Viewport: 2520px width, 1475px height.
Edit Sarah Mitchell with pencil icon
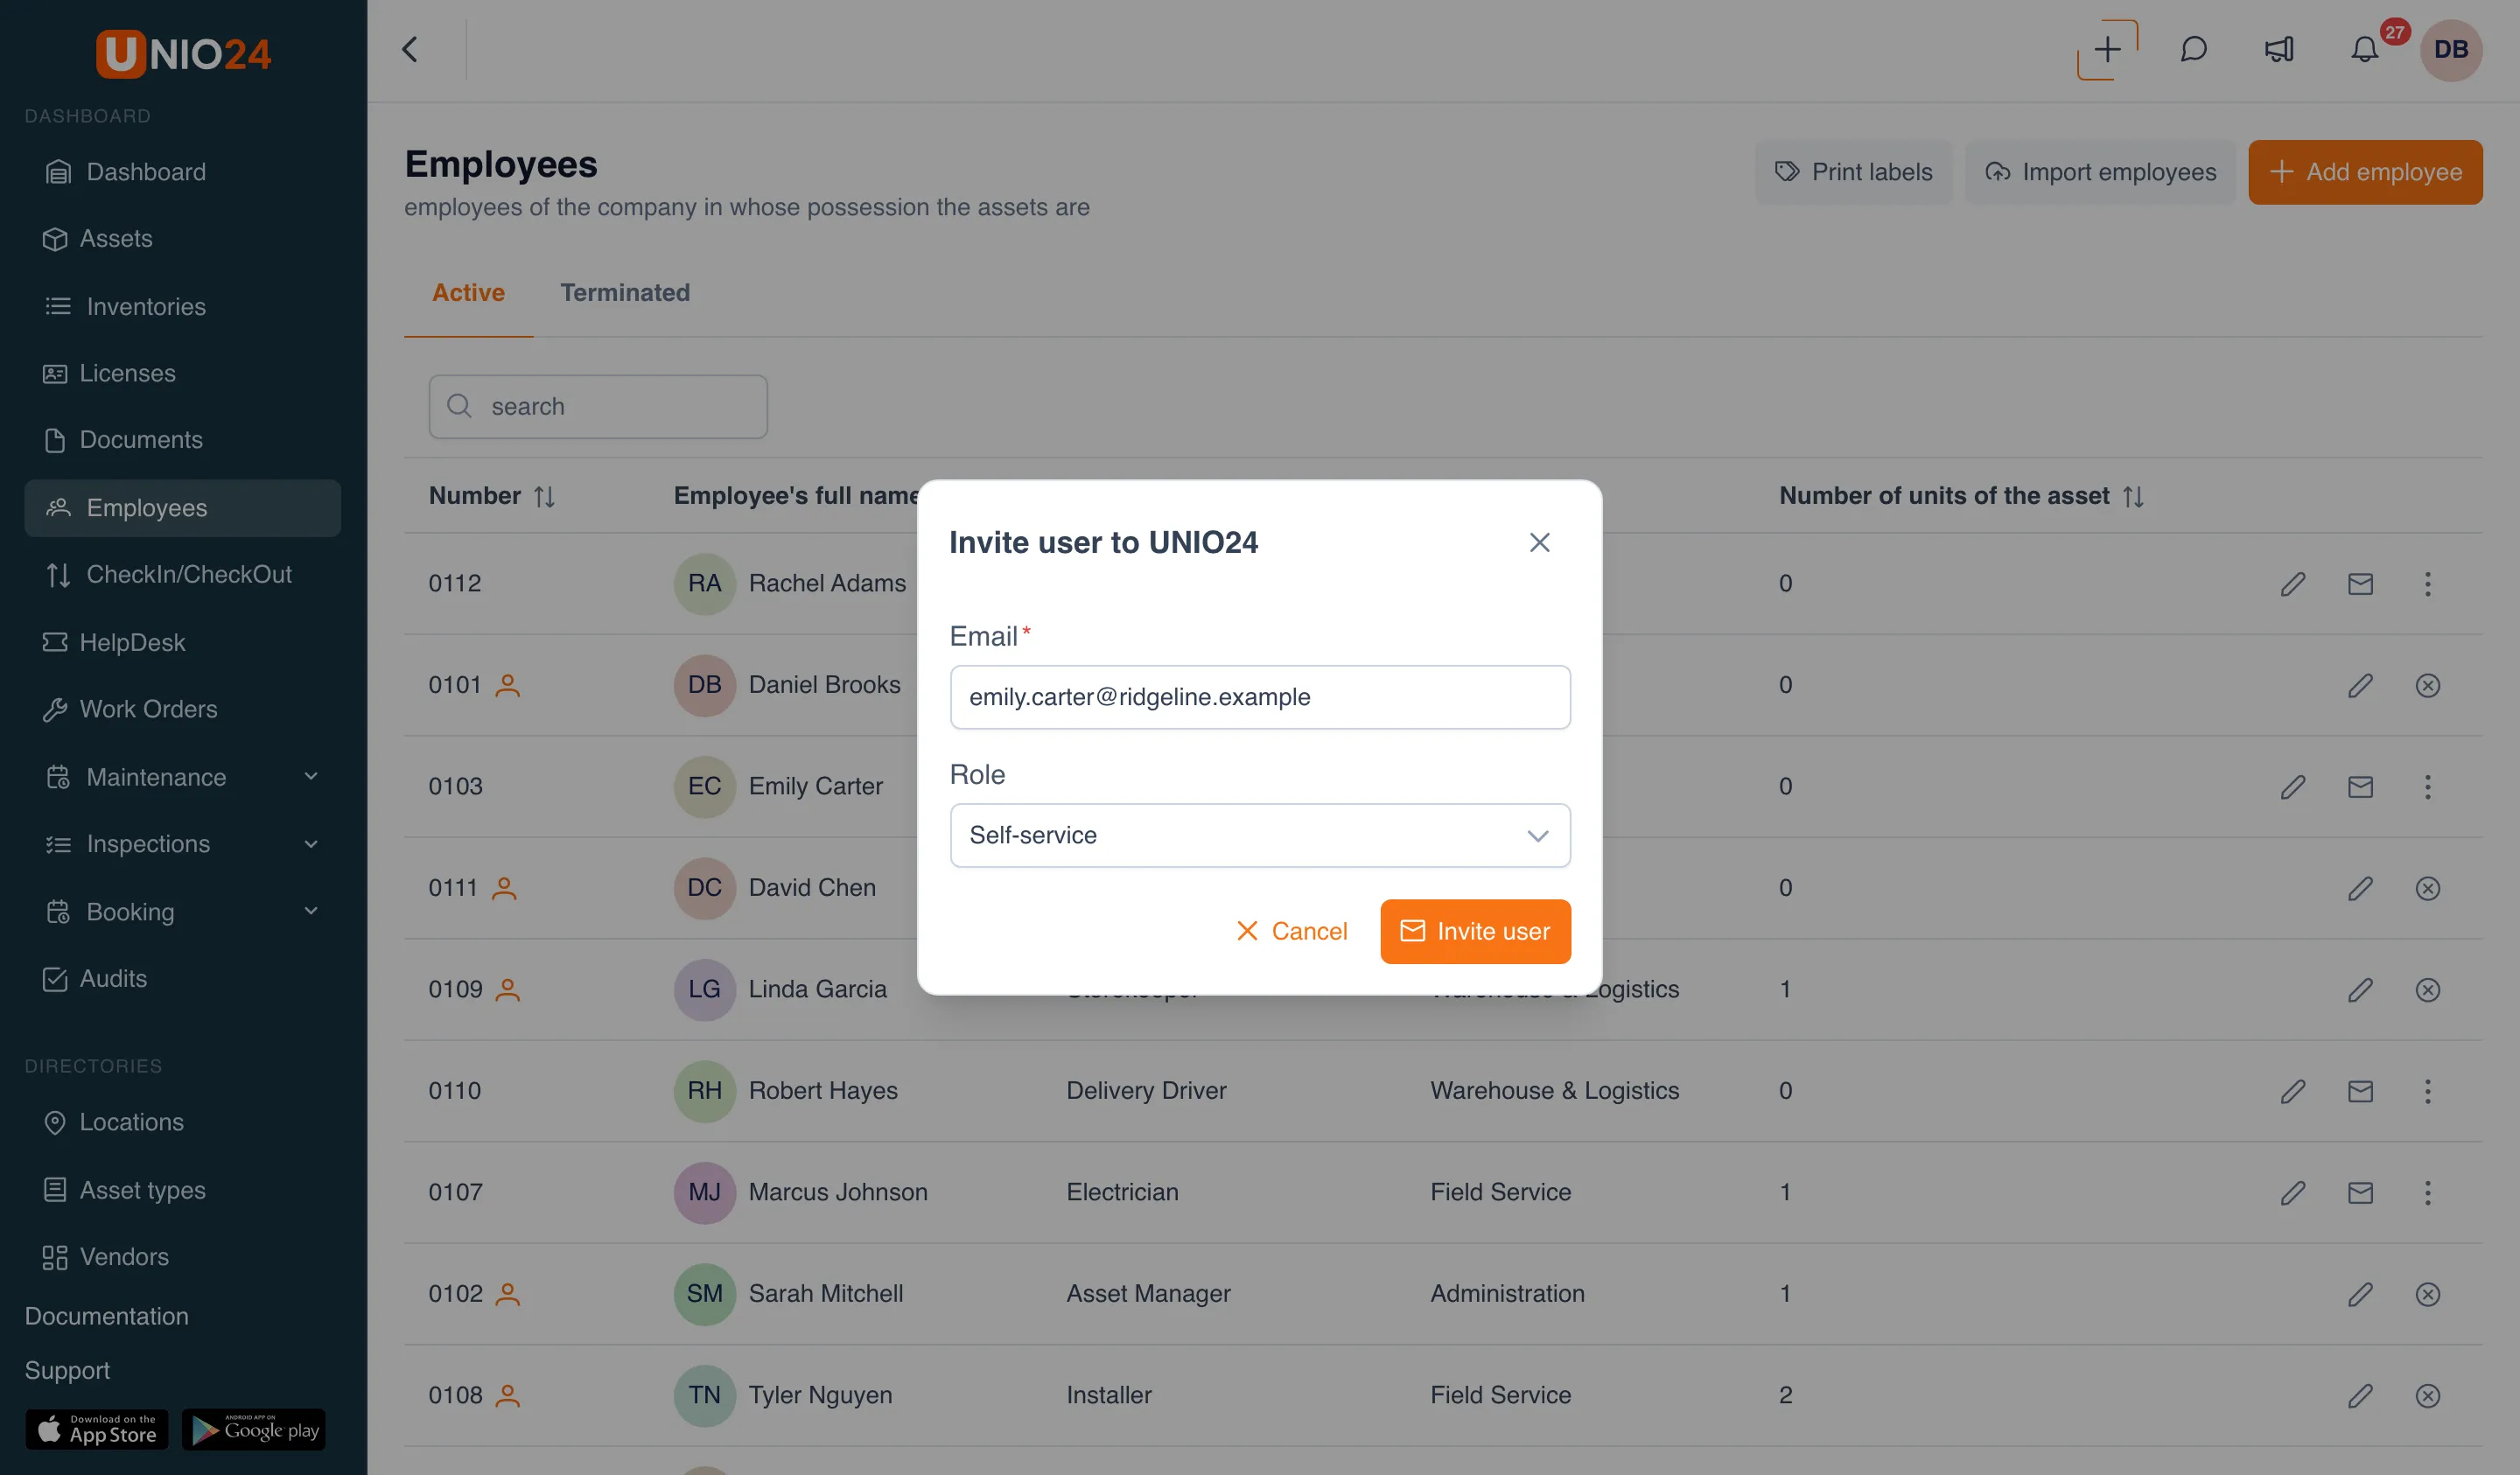(x=2360, y=1294)
